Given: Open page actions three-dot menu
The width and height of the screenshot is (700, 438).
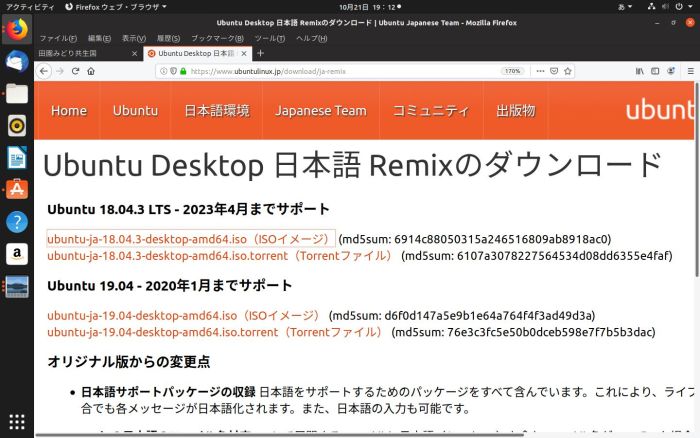Looking at the screenshot, I should [x=540, y=71].
